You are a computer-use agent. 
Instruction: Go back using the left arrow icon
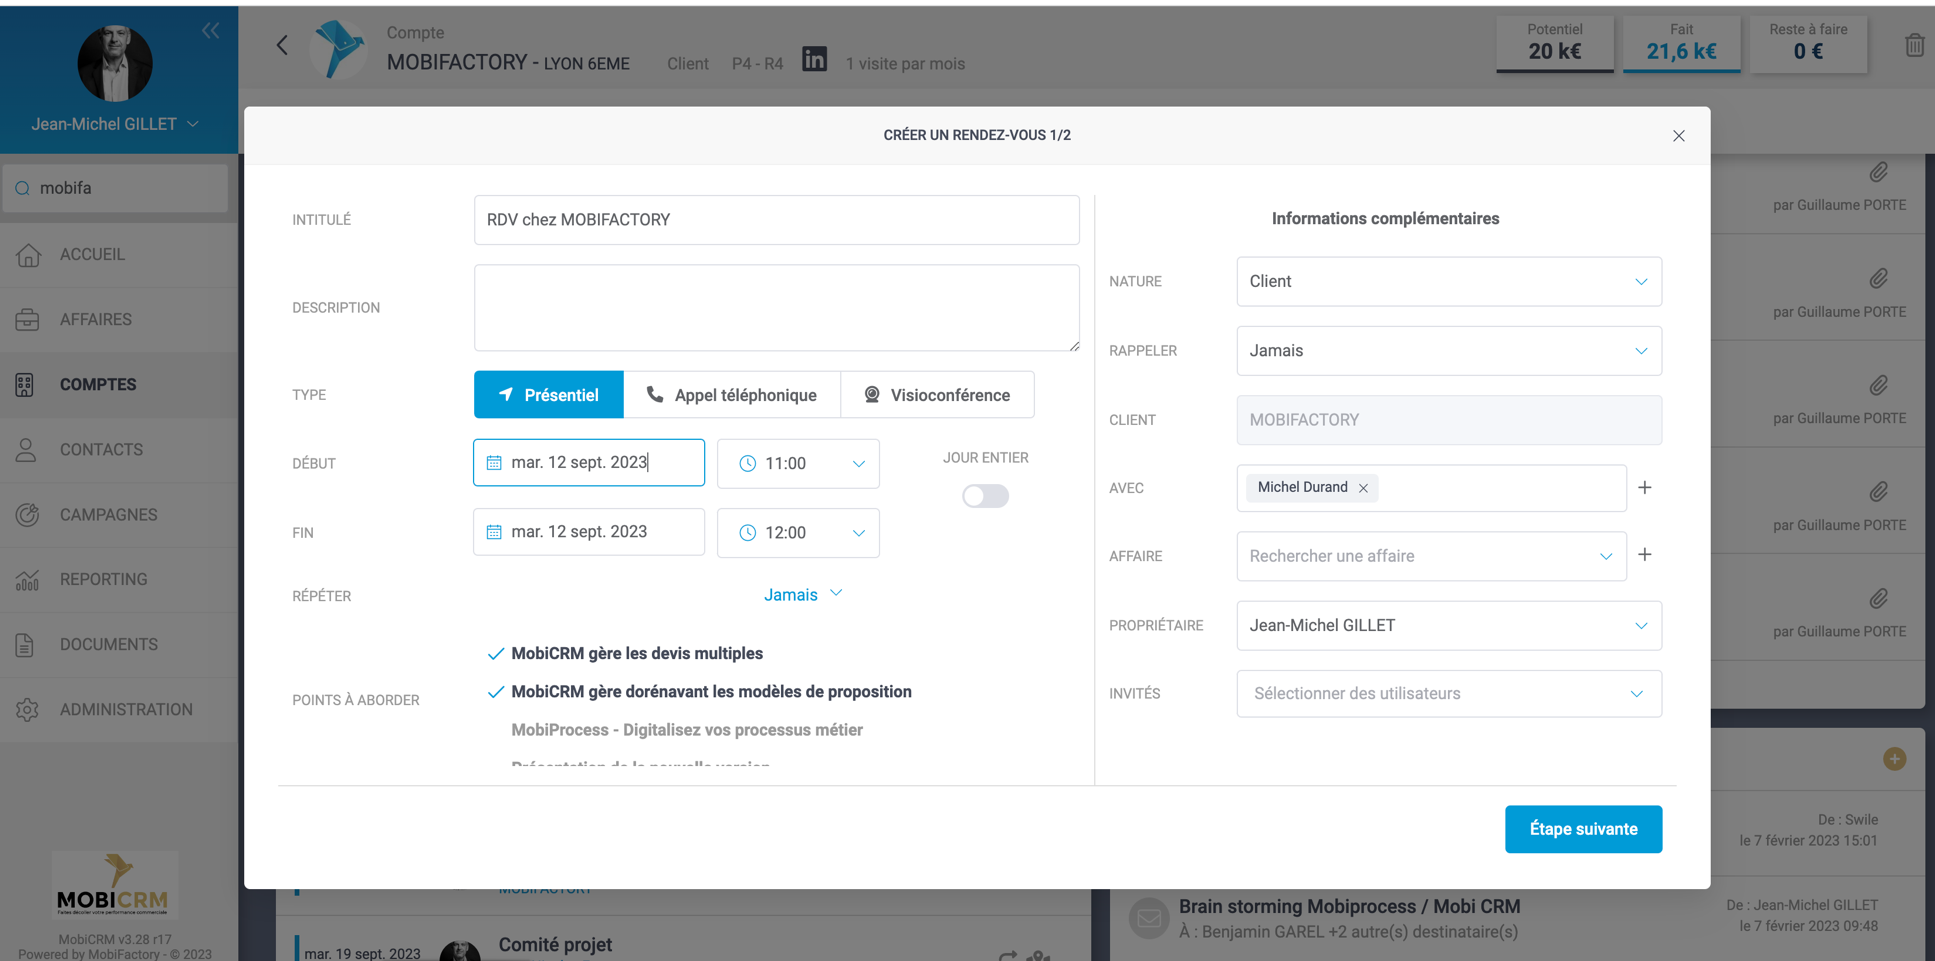(x=282, y=45)
